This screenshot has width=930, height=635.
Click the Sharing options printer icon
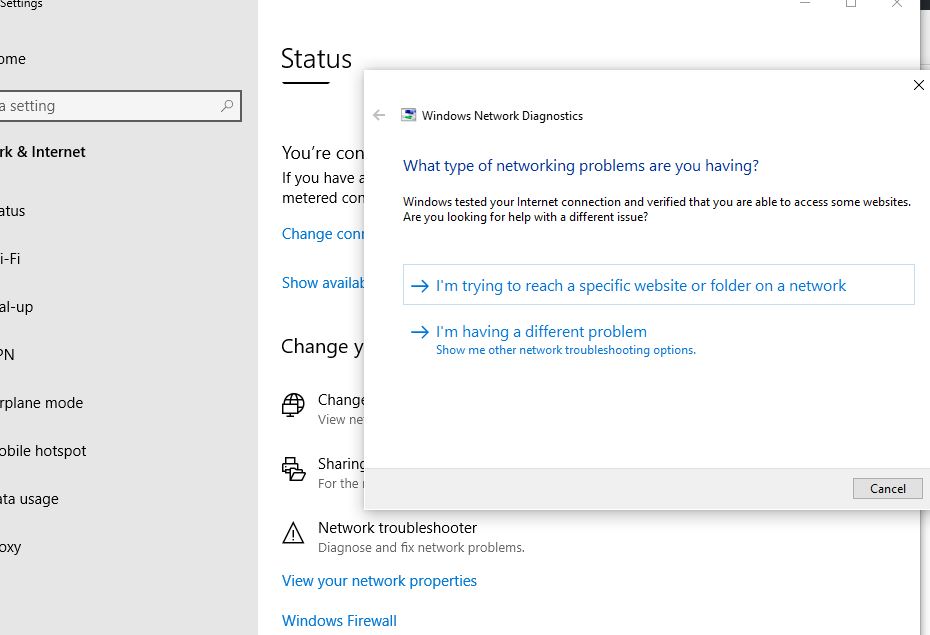point(293,468)
